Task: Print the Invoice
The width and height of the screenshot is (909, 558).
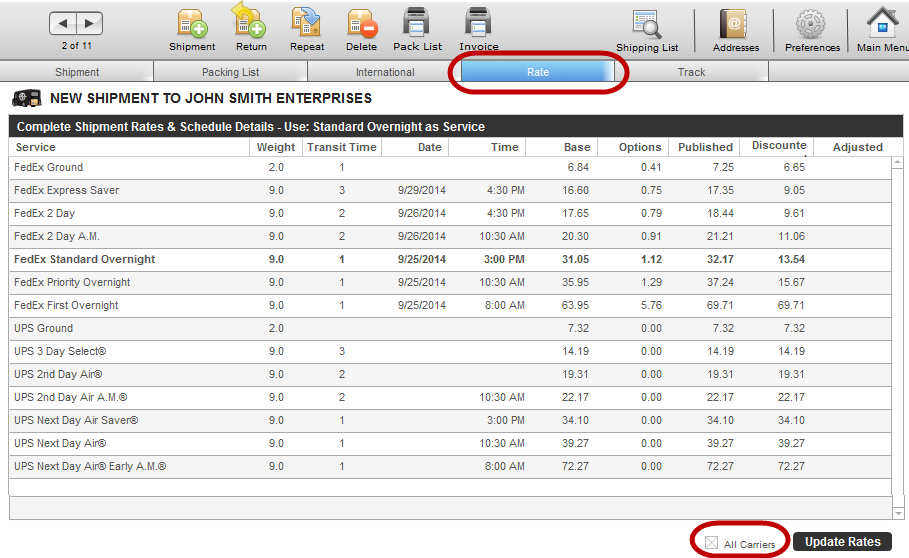Action: 479,30
